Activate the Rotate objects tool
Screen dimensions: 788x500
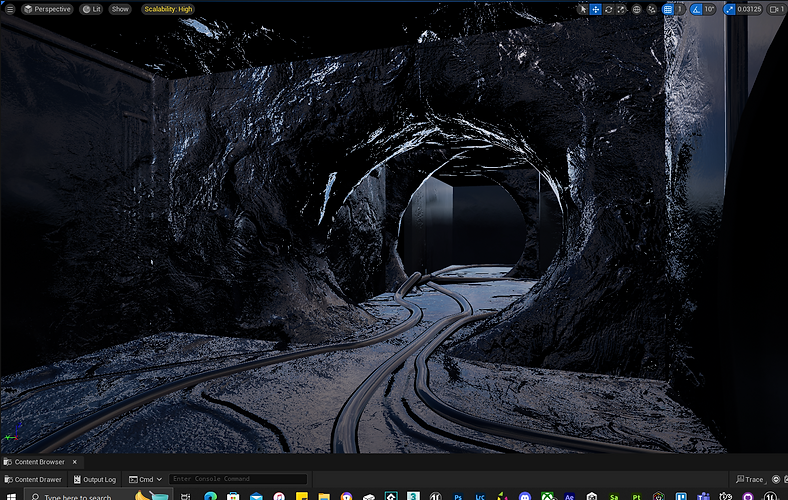608,9
